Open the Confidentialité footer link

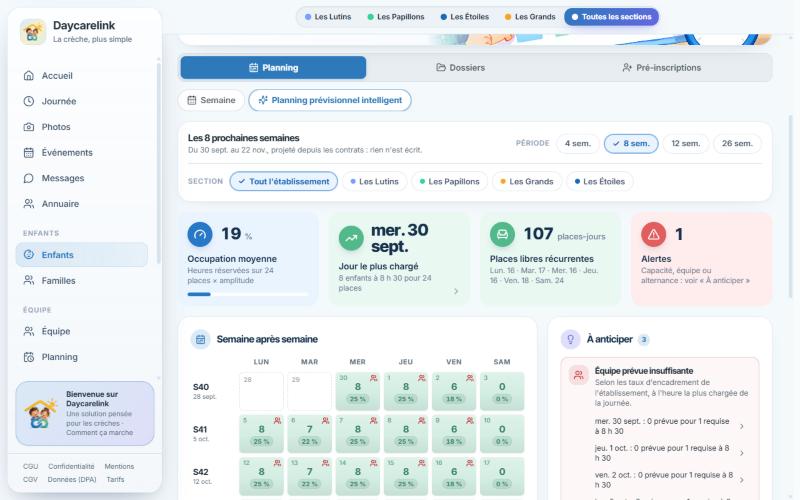pyautogui.click(x=71, y=466)
